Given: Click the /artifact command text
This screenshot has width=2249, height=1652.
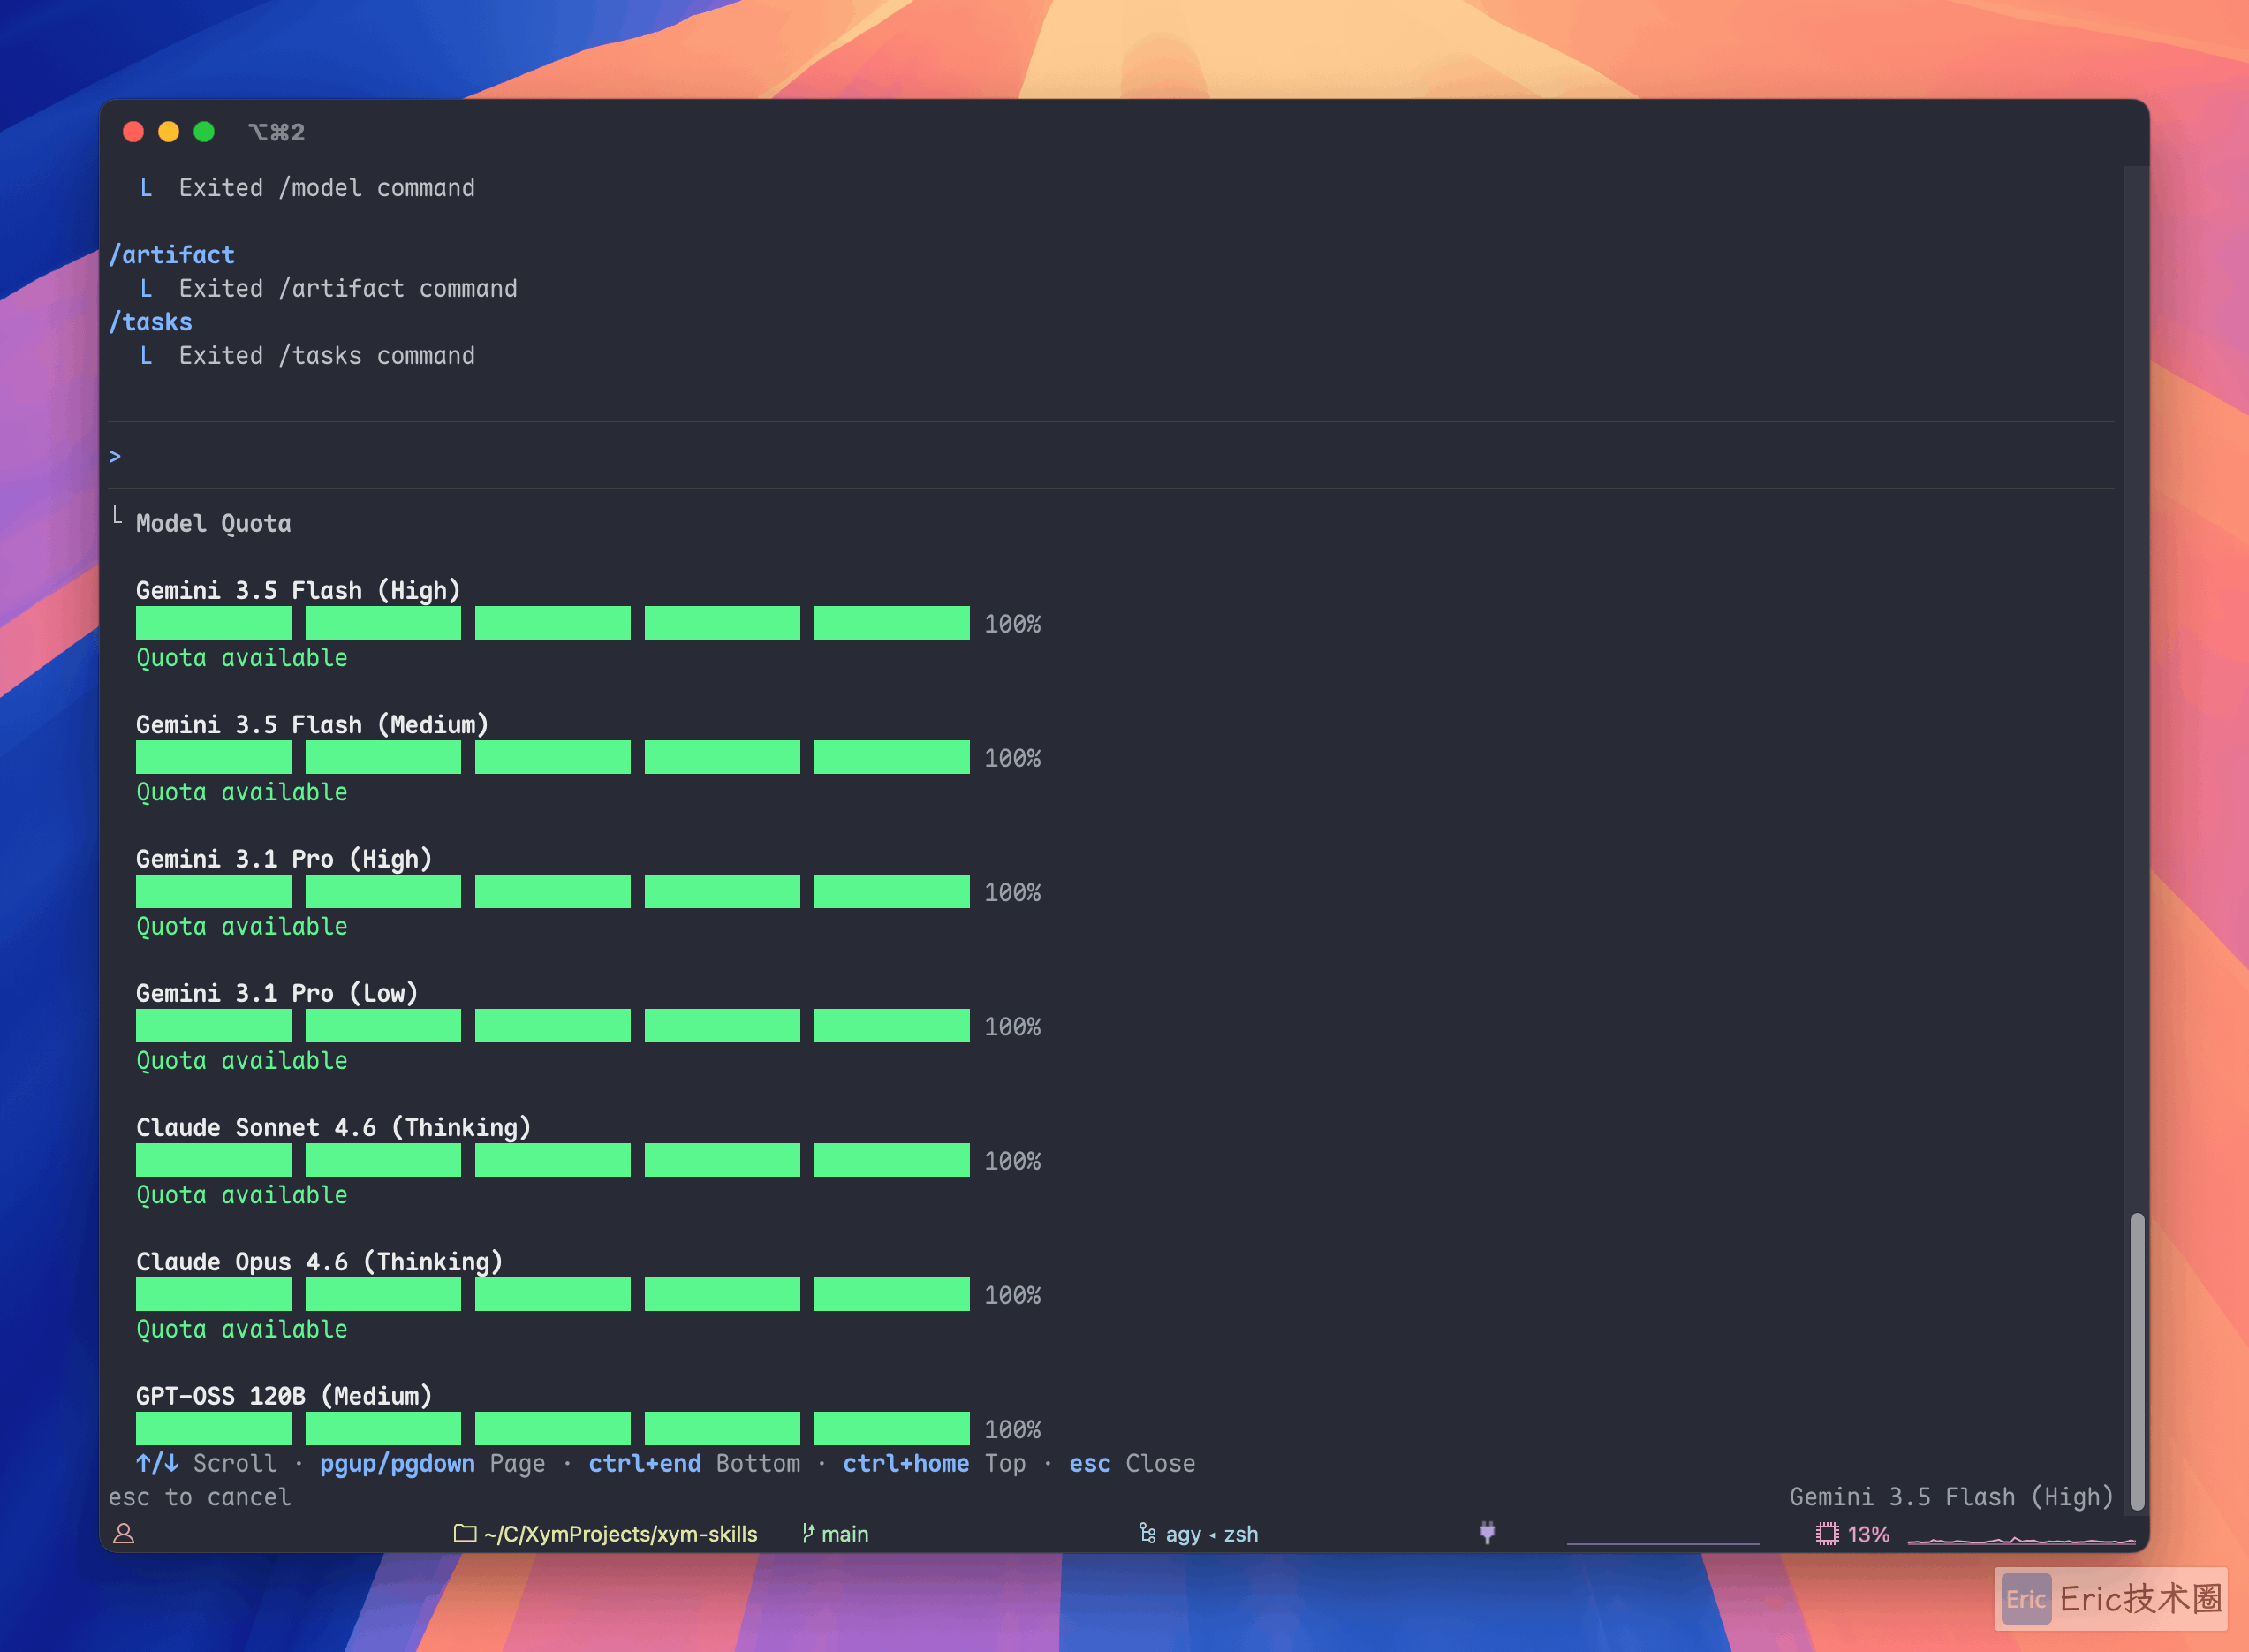Looking at the screenshot, I should [x=172, y=255].
